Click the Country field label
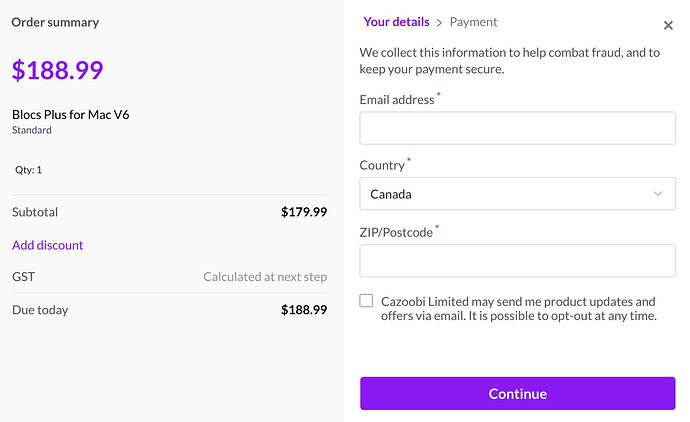 tap(382, 166)
